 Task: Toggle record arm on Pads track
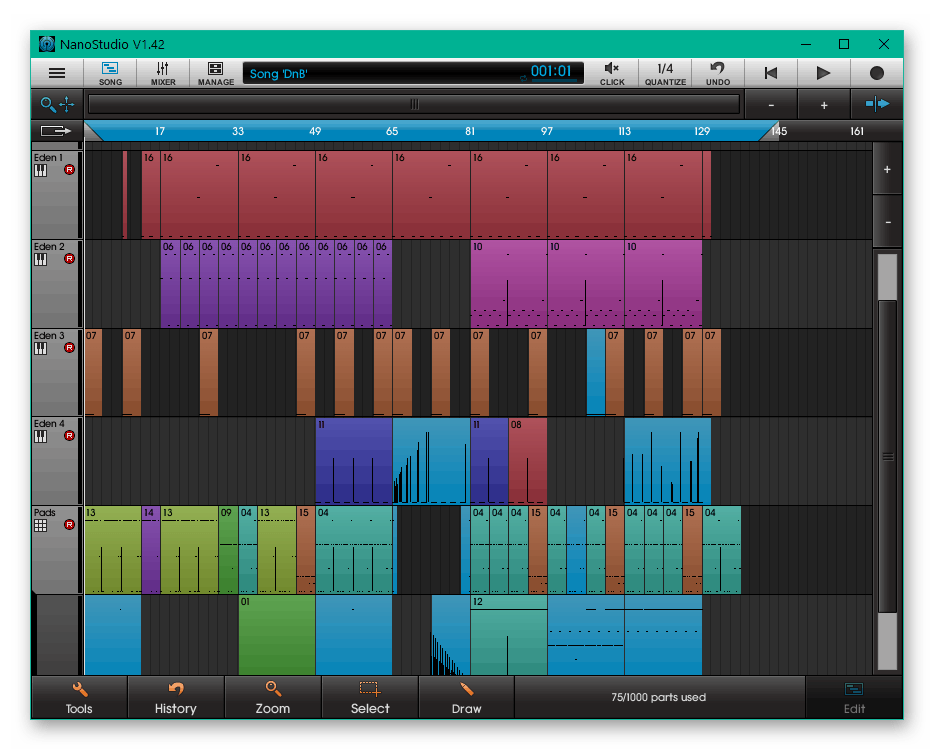pyautogui.click(x=70, y=524)
